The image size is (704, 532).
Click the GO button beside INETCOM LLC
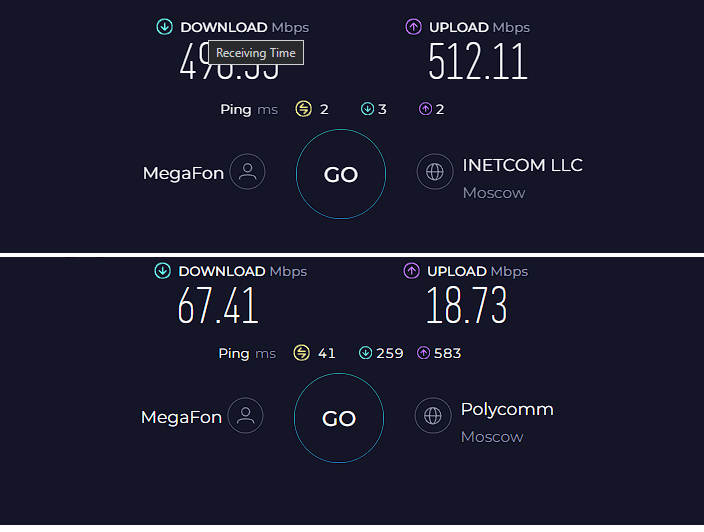click(x=341, y=174)
